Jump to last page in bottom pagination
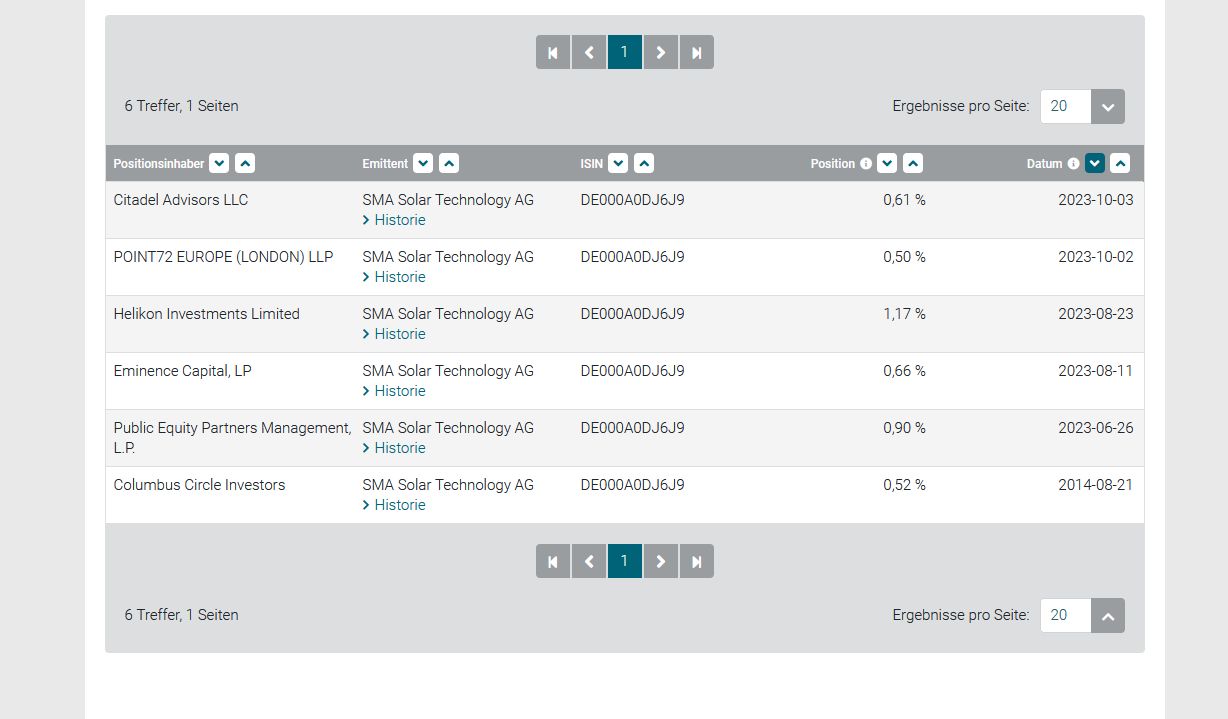1228x719 pixels. pos(697,561)
